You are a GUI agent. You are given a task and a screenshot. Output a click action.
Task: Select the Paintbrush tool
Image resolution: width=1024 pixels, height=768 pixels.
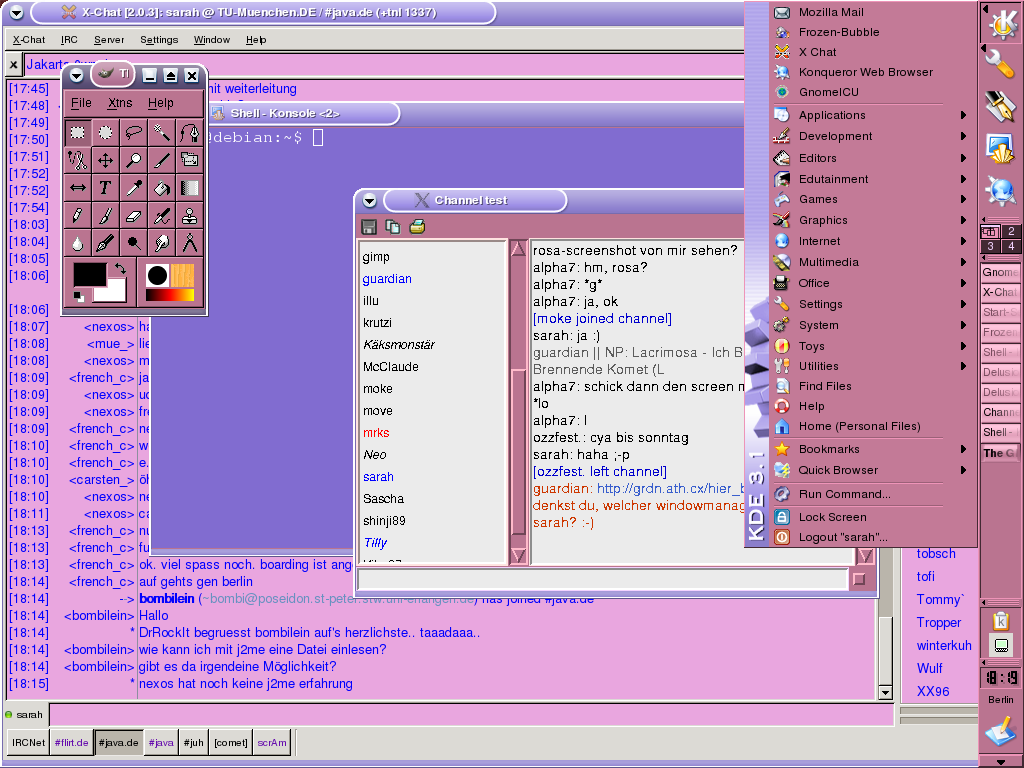[x=106, y=216]
